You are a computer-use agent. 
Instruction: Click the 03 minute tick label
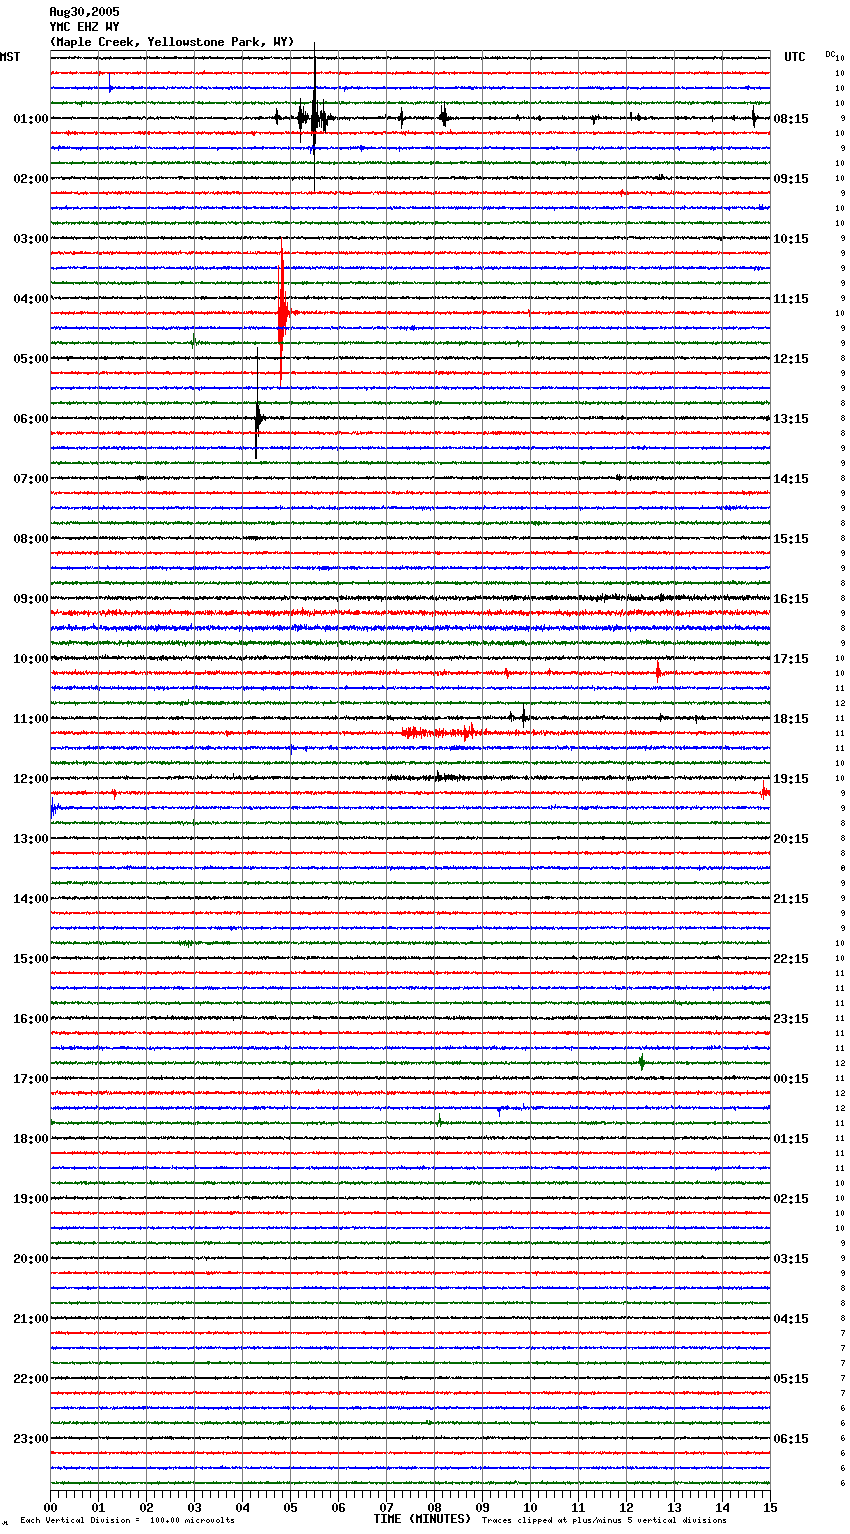point(194,1507)
